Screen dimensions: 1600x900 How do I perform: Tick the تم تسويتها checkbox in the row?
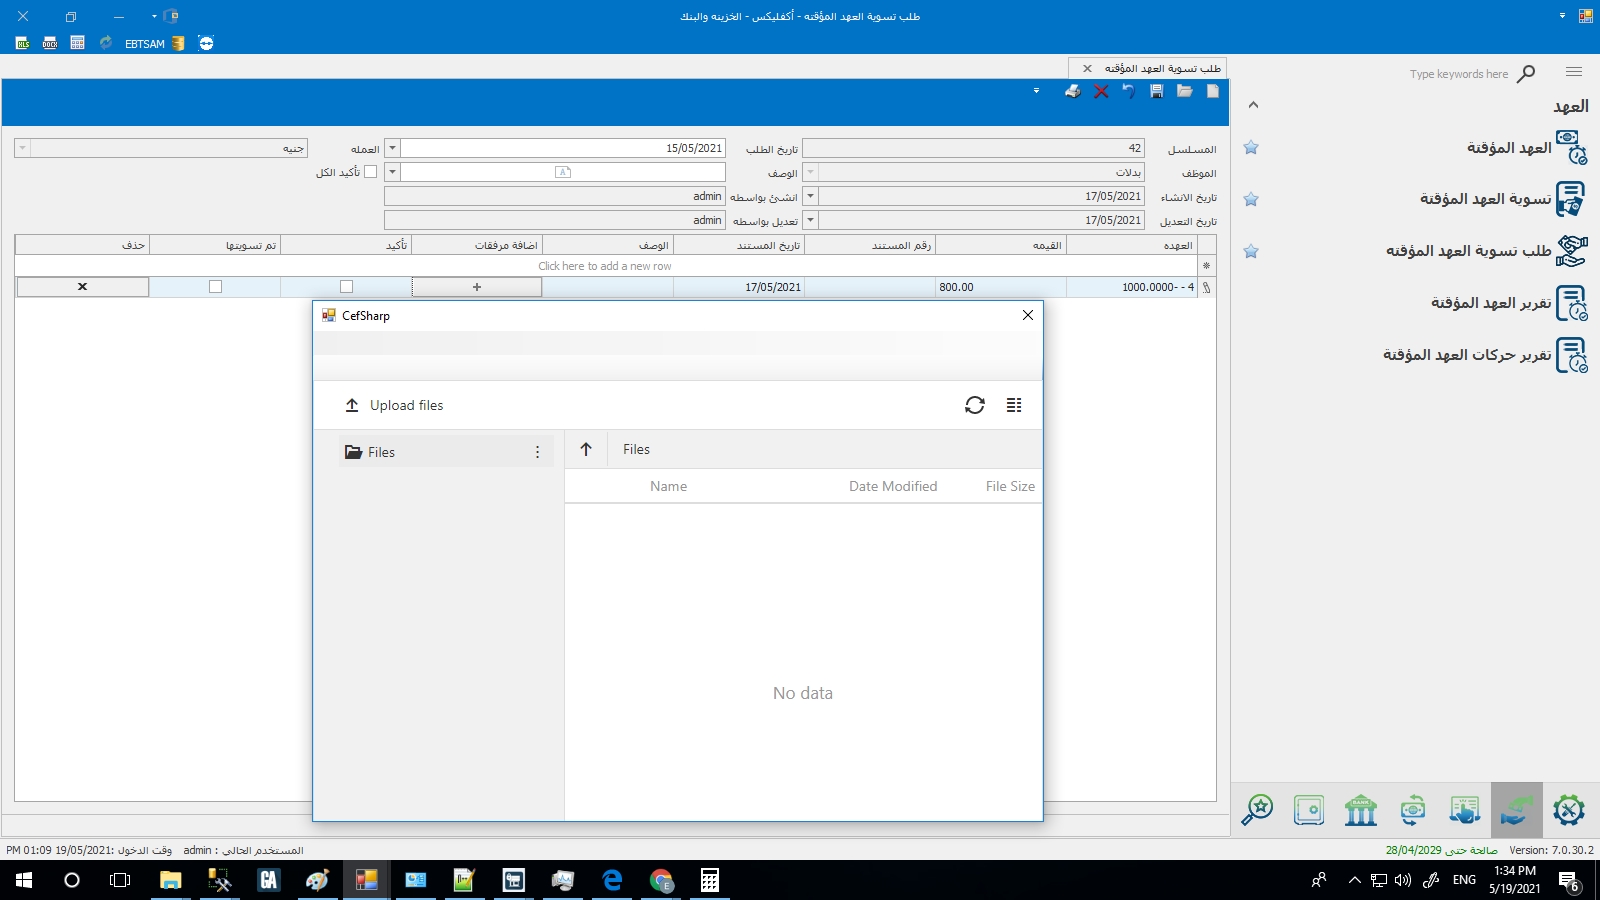[x=215, y=287]
